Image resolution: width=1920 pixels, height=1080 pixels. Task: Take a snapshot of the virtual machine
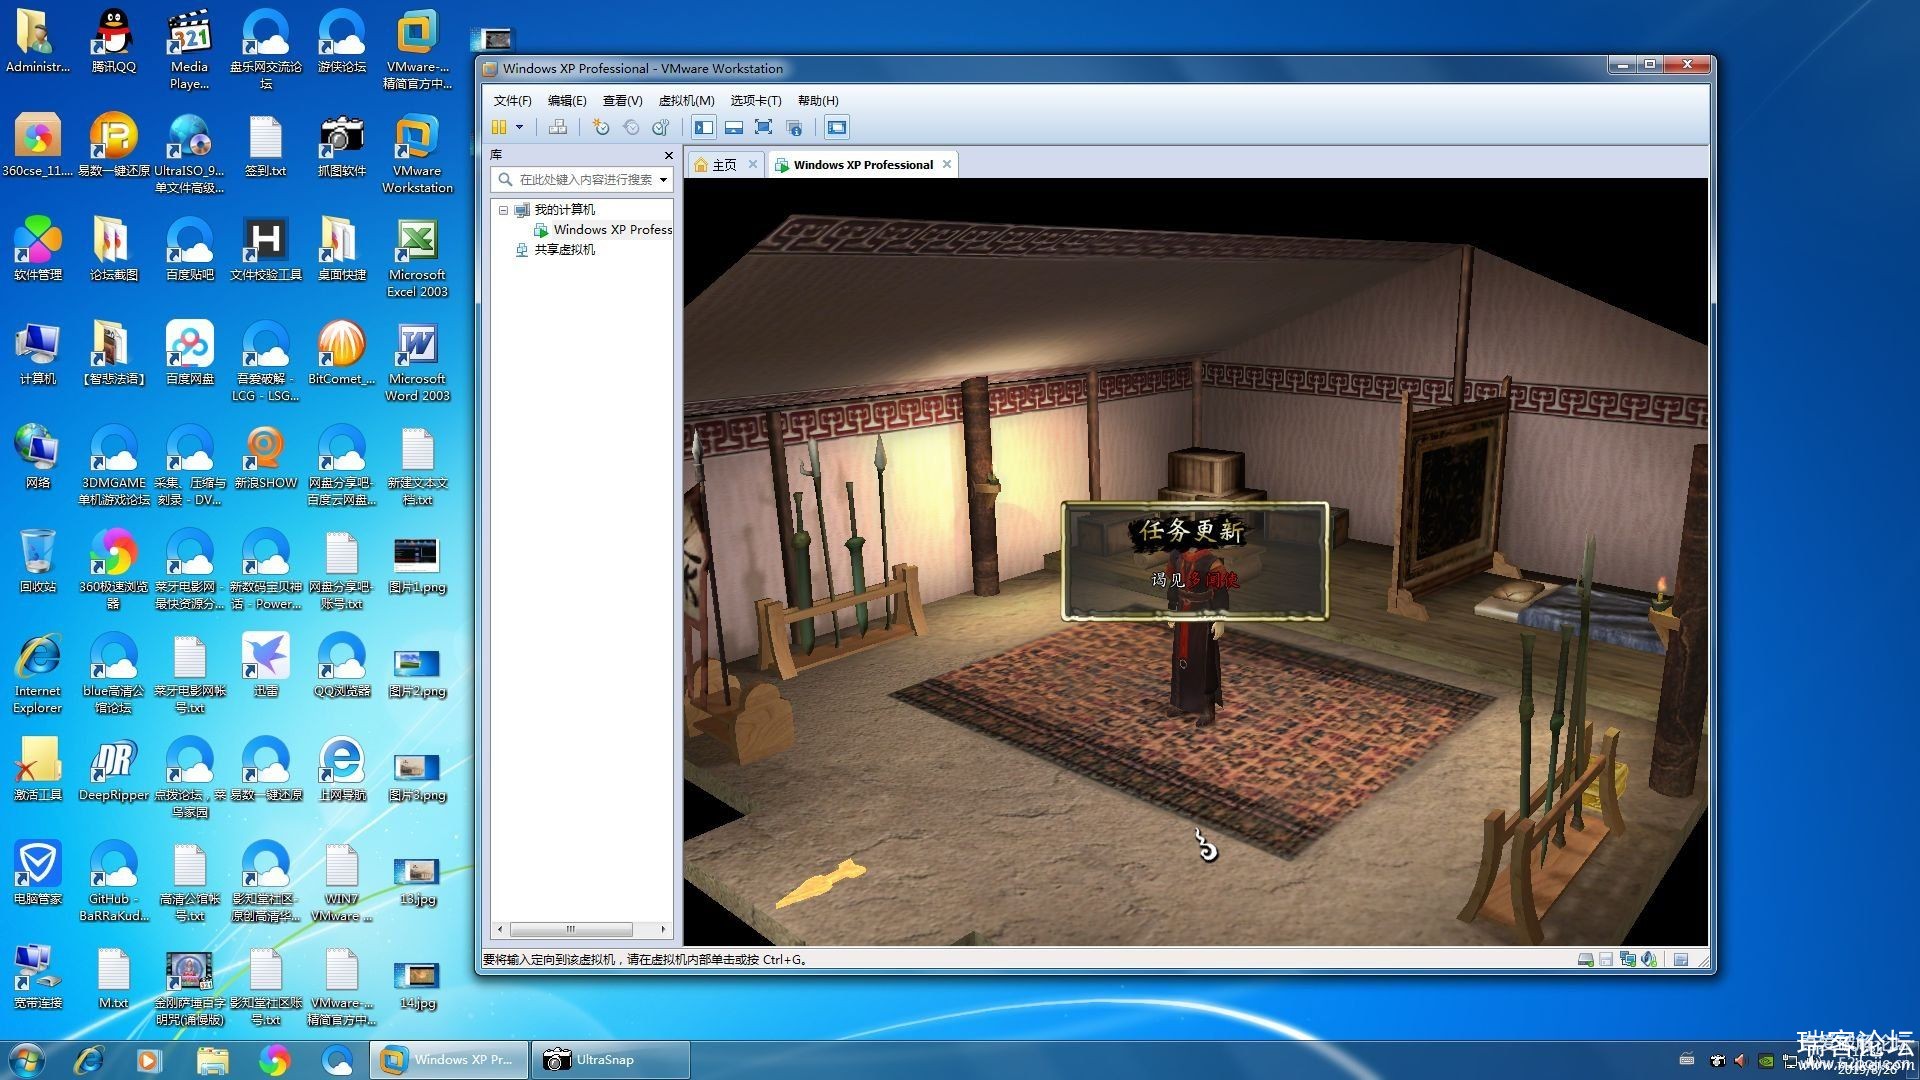click(x=600, y=127)
